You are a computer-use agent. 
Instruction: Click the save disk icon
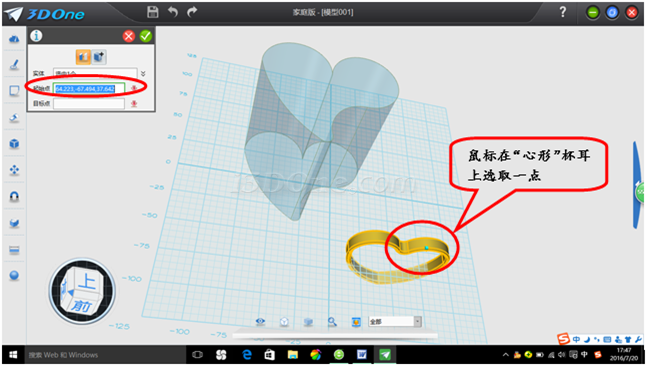pyautogui.click(x=153, y=12)
